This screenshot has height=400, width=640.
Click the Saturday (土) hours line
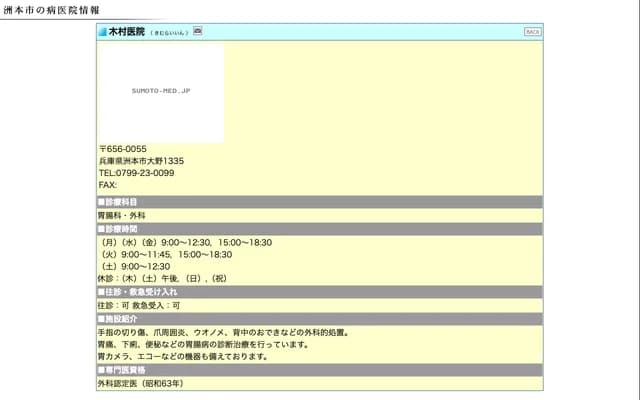134,267
